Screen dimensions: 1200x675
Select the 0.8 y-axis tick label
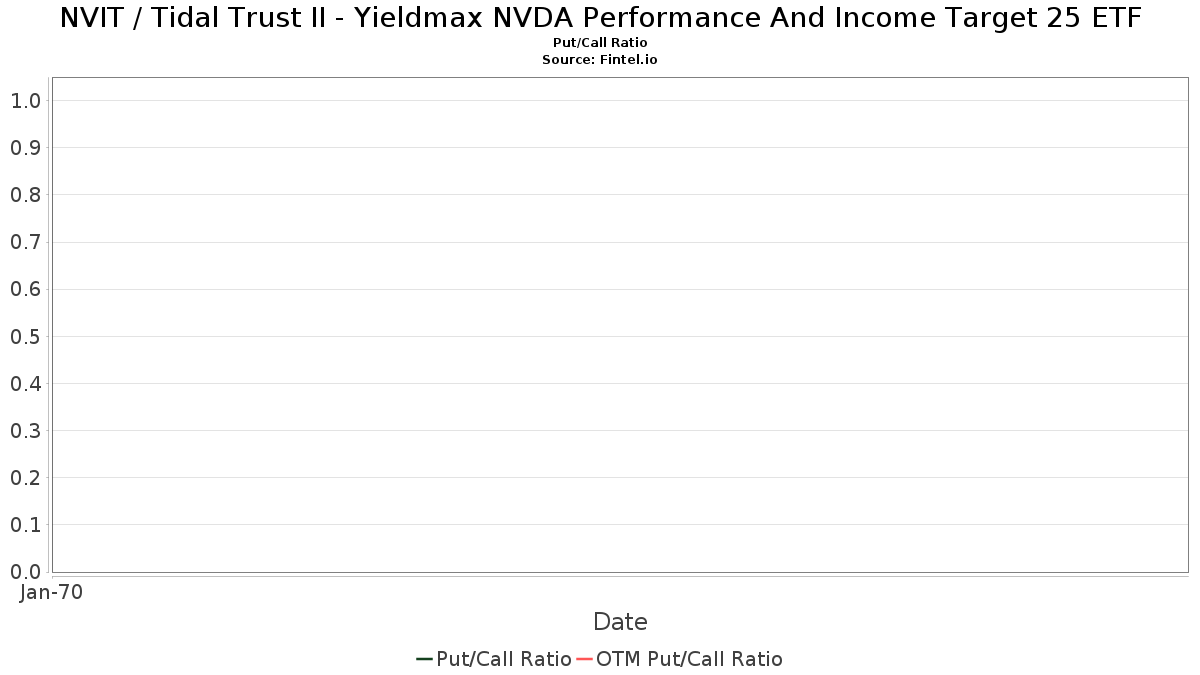25,195
